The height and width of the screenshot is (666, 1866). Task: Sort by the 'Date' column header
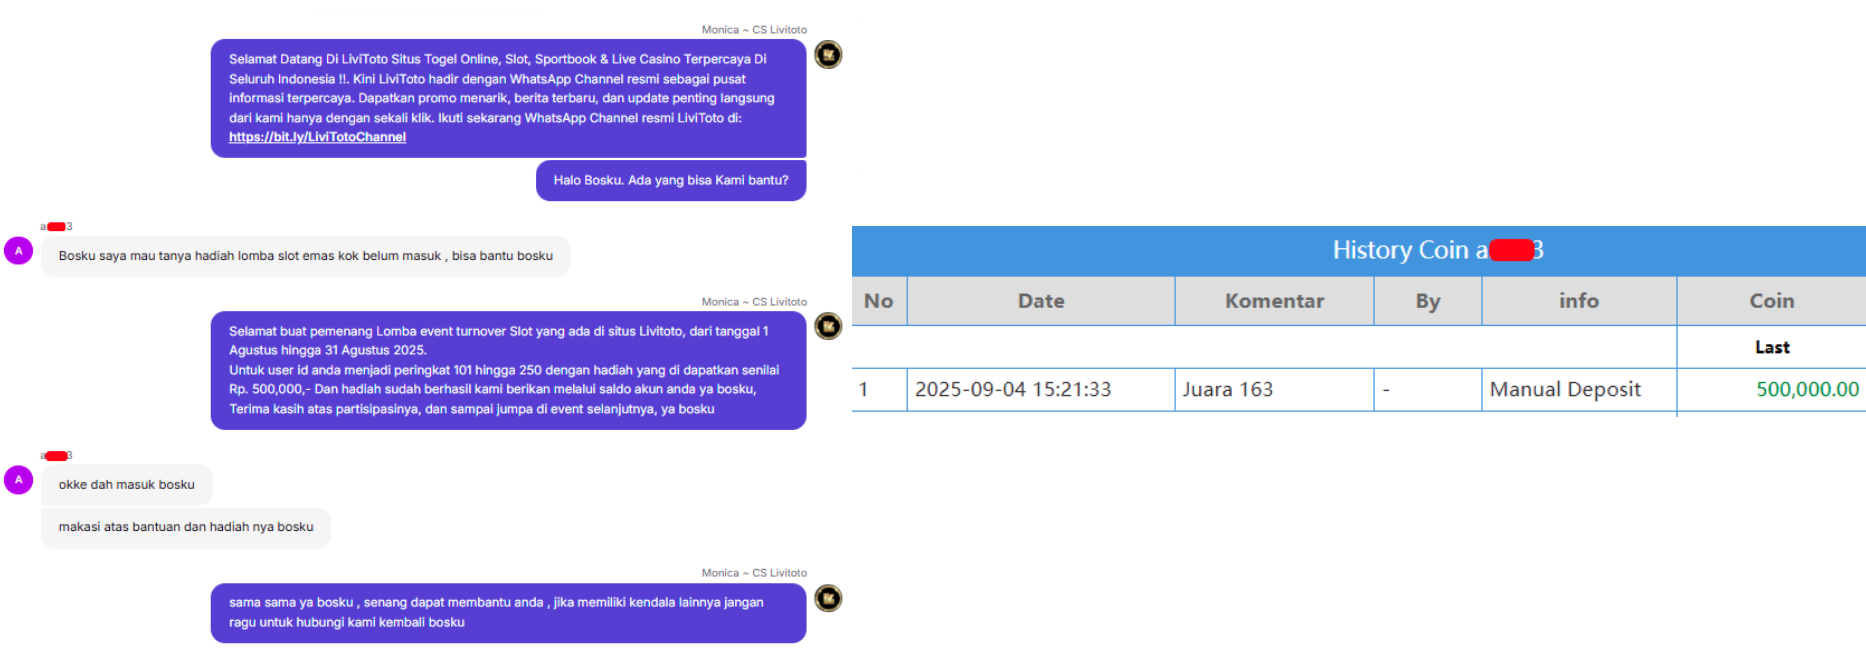1041,301
